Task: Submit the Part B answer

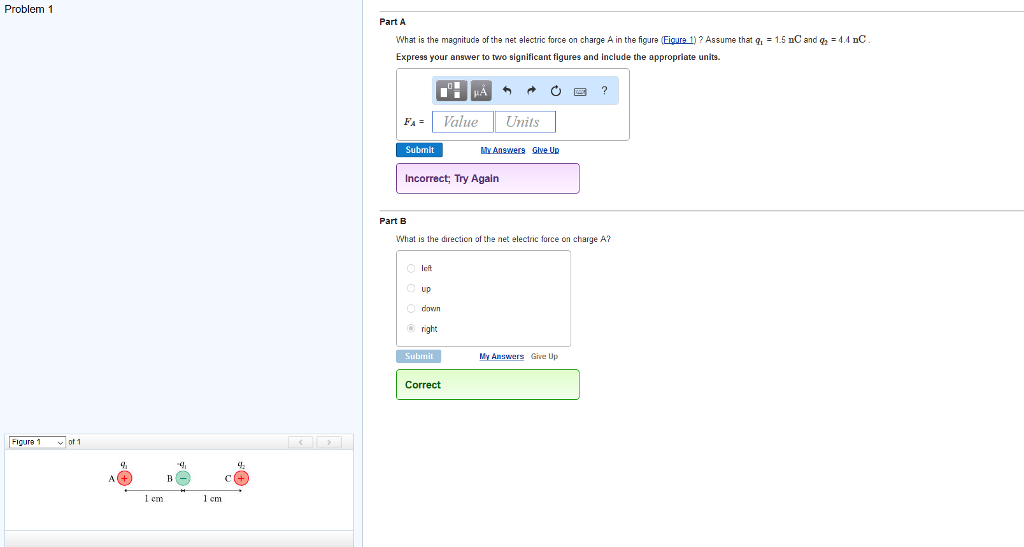Action: pyautogui.click(x=419, y=356)
